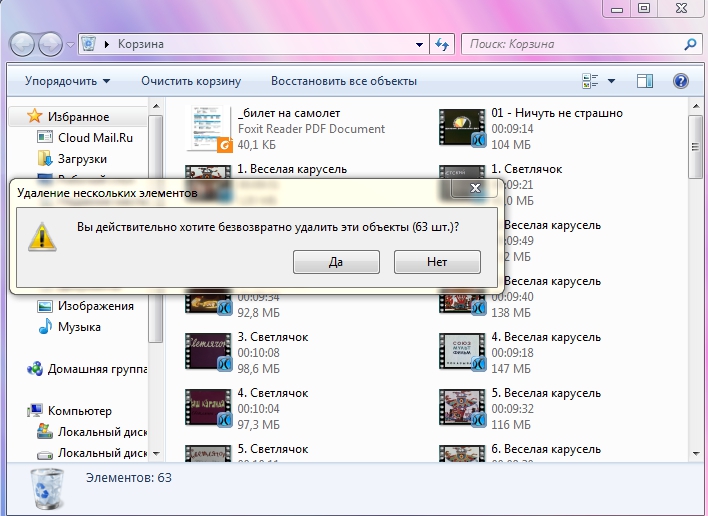Open Домашняя группа in sidebar
Viewport: 708px width, 516px height.
[x=98, y=369]
